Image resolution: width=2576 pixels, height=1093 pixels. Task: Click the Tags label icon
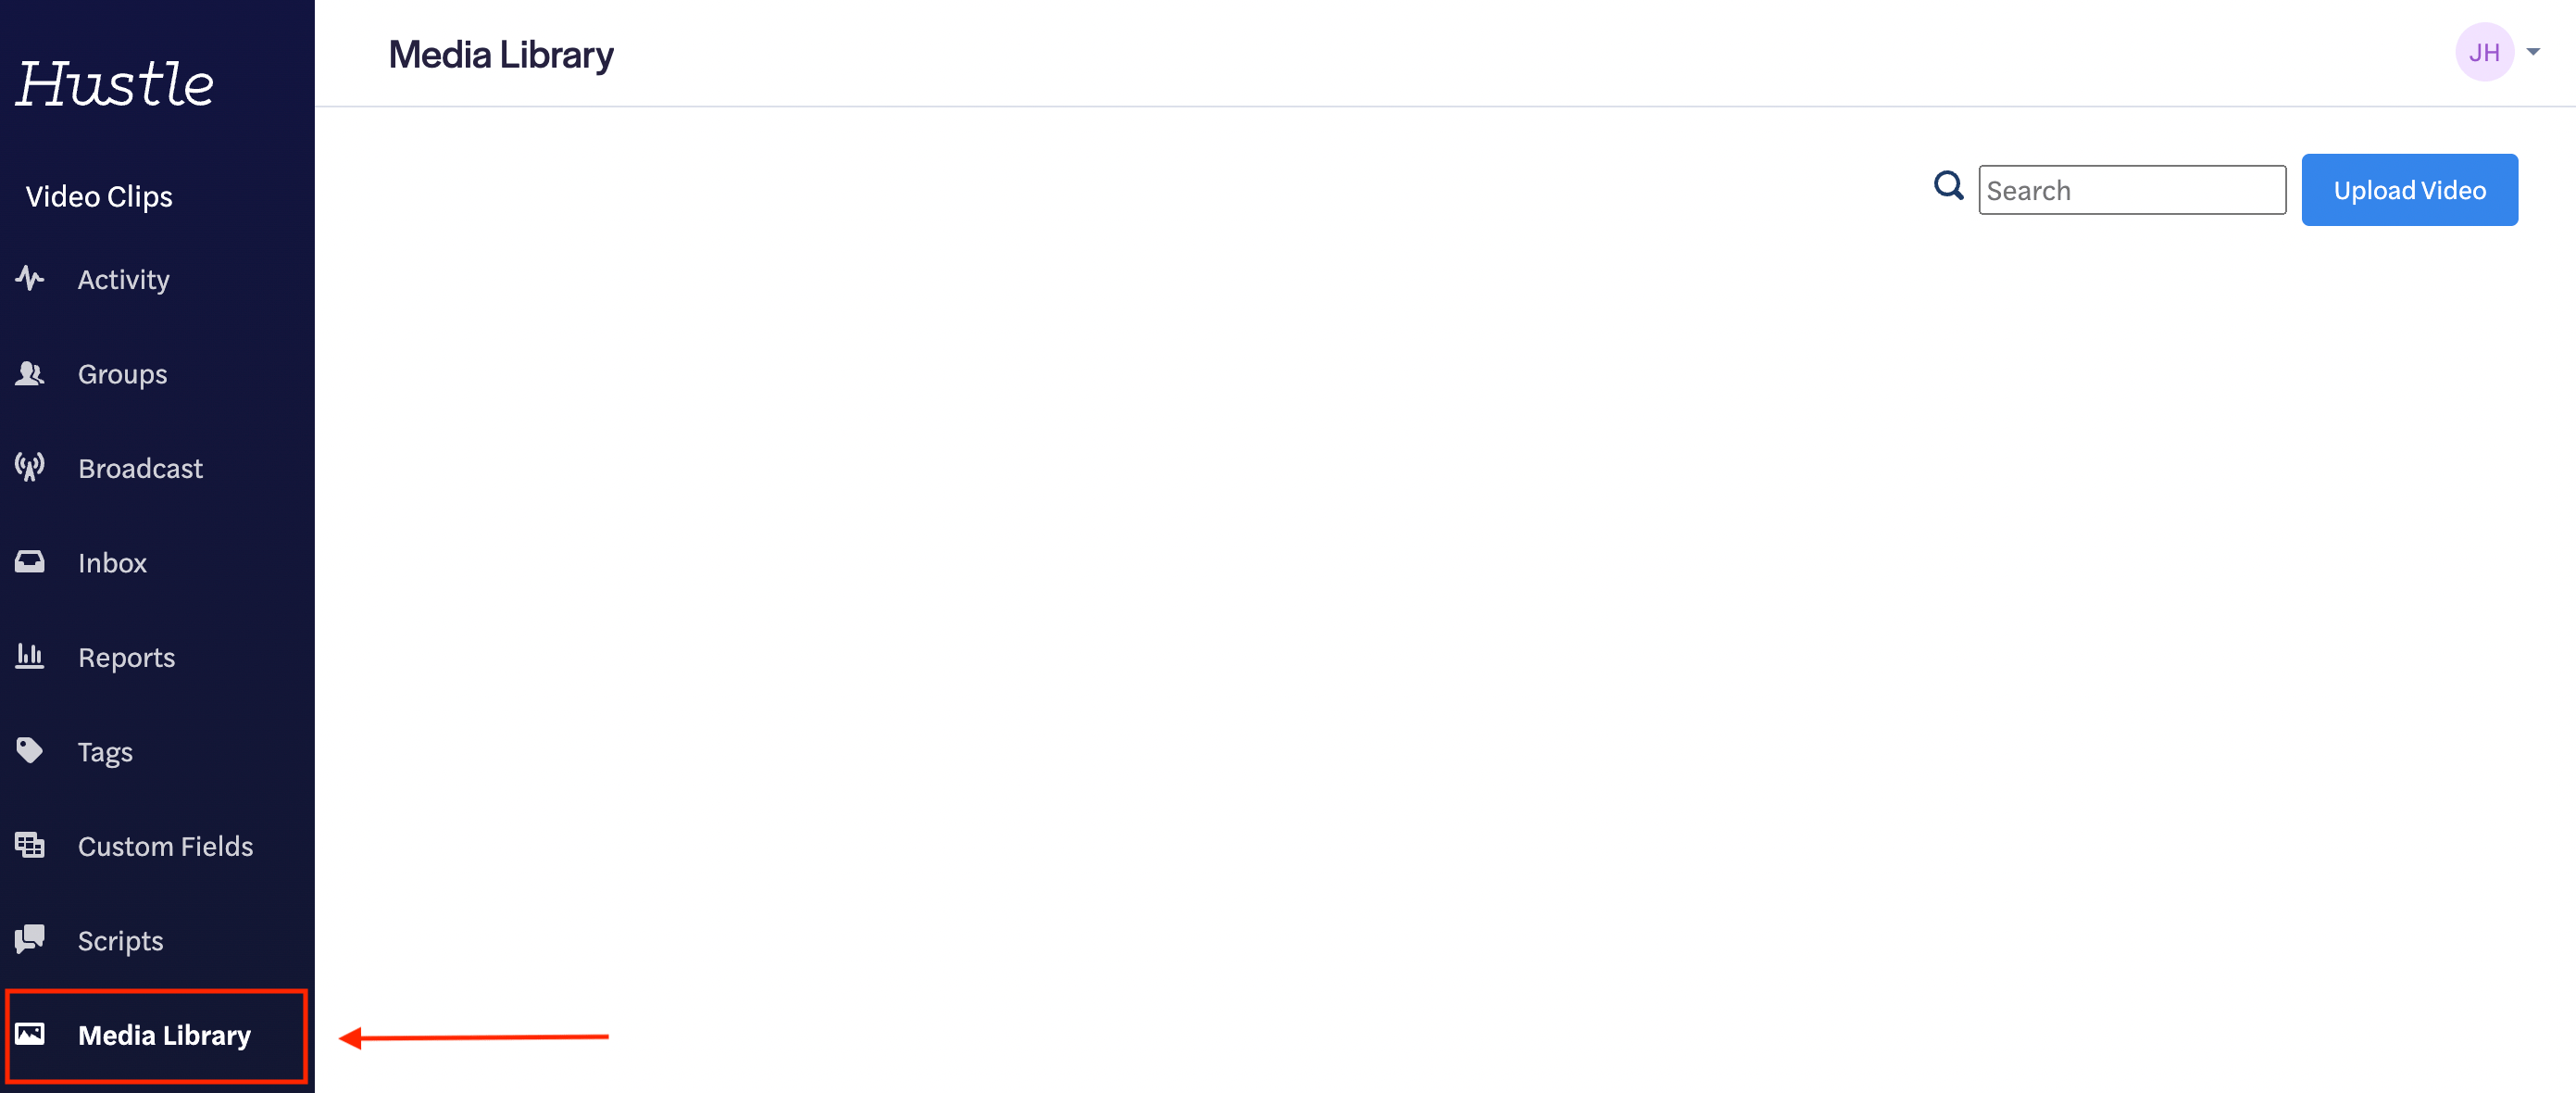pos(30,750)
